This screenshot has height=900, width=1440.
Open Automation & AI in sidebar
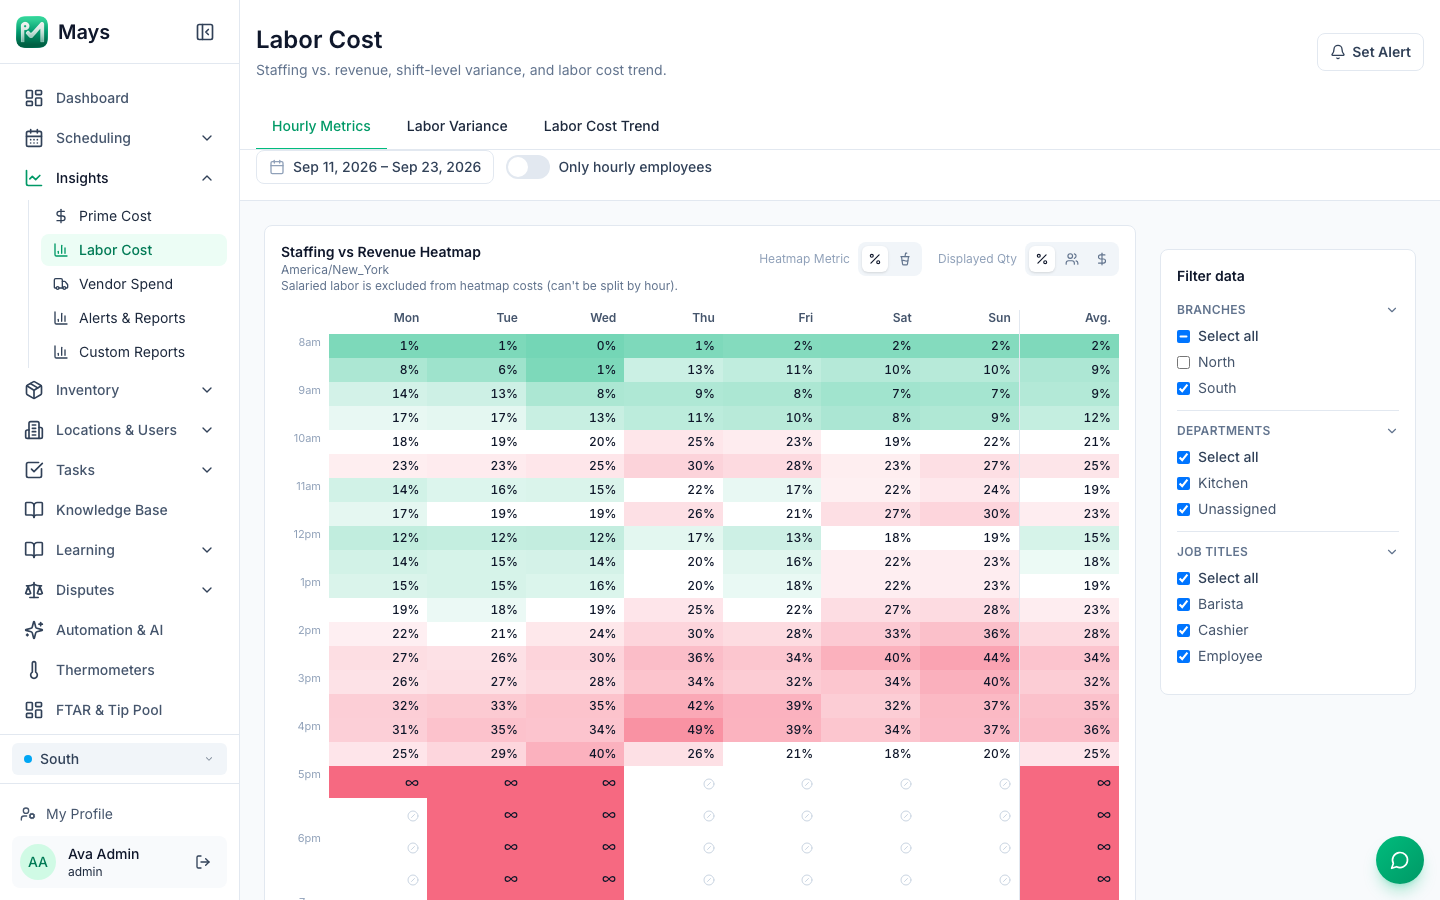pyautogui.click(x=119, y=630)
